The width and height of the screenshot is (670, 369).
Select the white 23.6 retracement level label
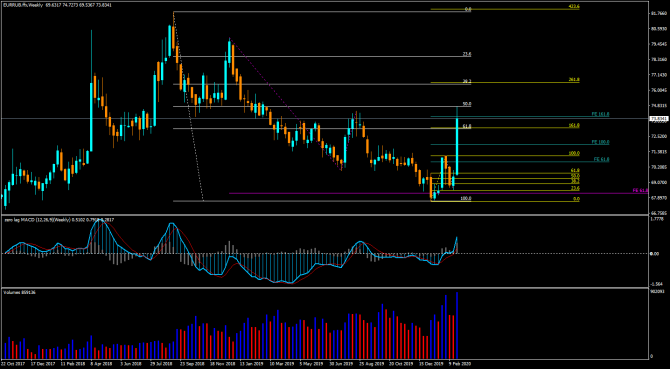point(467,54)
